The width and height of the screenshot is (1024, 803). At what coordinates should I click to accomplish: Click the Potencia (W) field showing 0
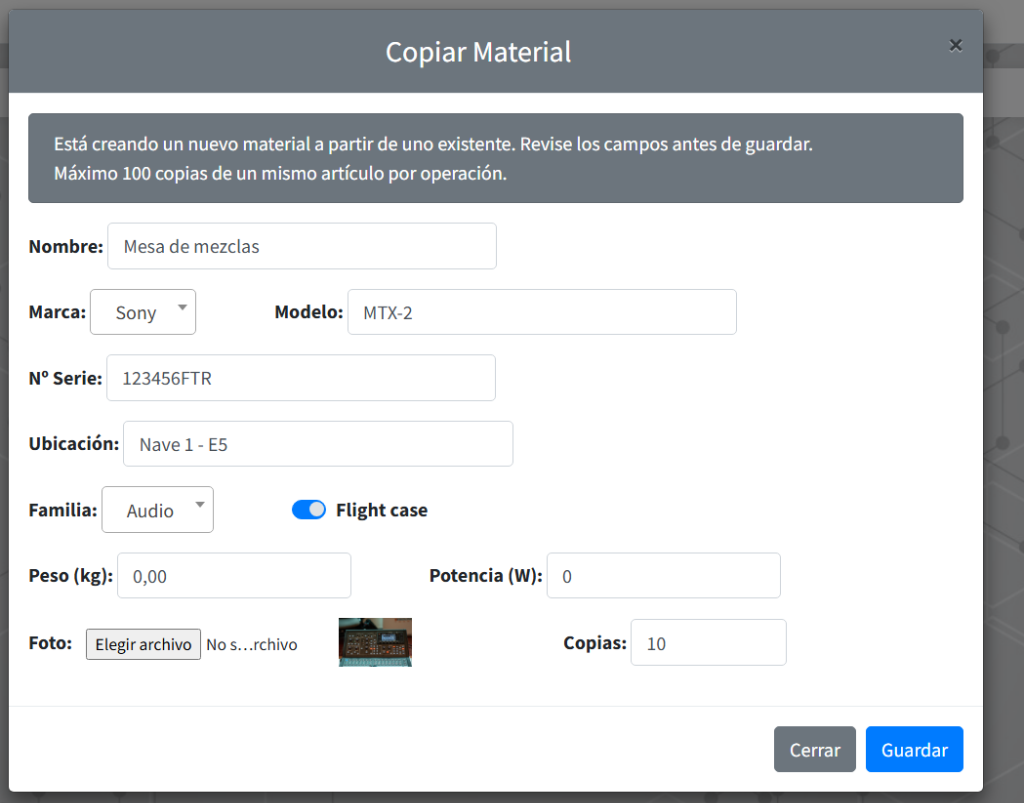(x=662, y=575)
